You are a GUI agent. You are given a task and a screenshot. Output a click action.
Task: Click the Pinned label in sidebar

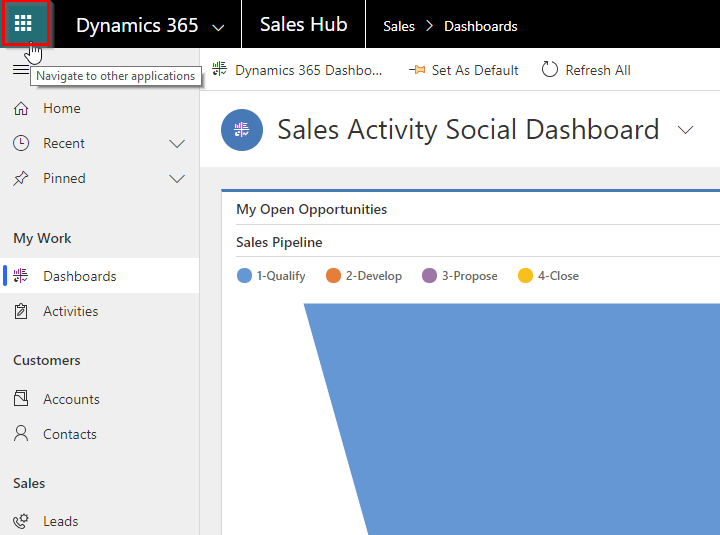[64, 178]
